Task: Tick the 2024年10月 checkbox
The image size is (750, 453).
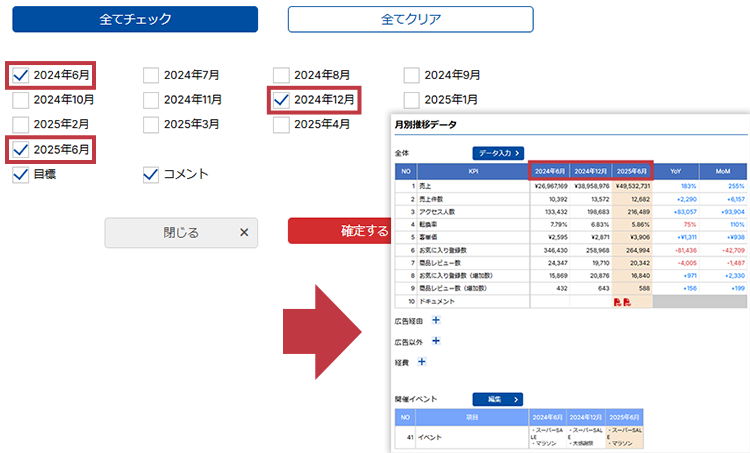Action: (x=21, y=100)
